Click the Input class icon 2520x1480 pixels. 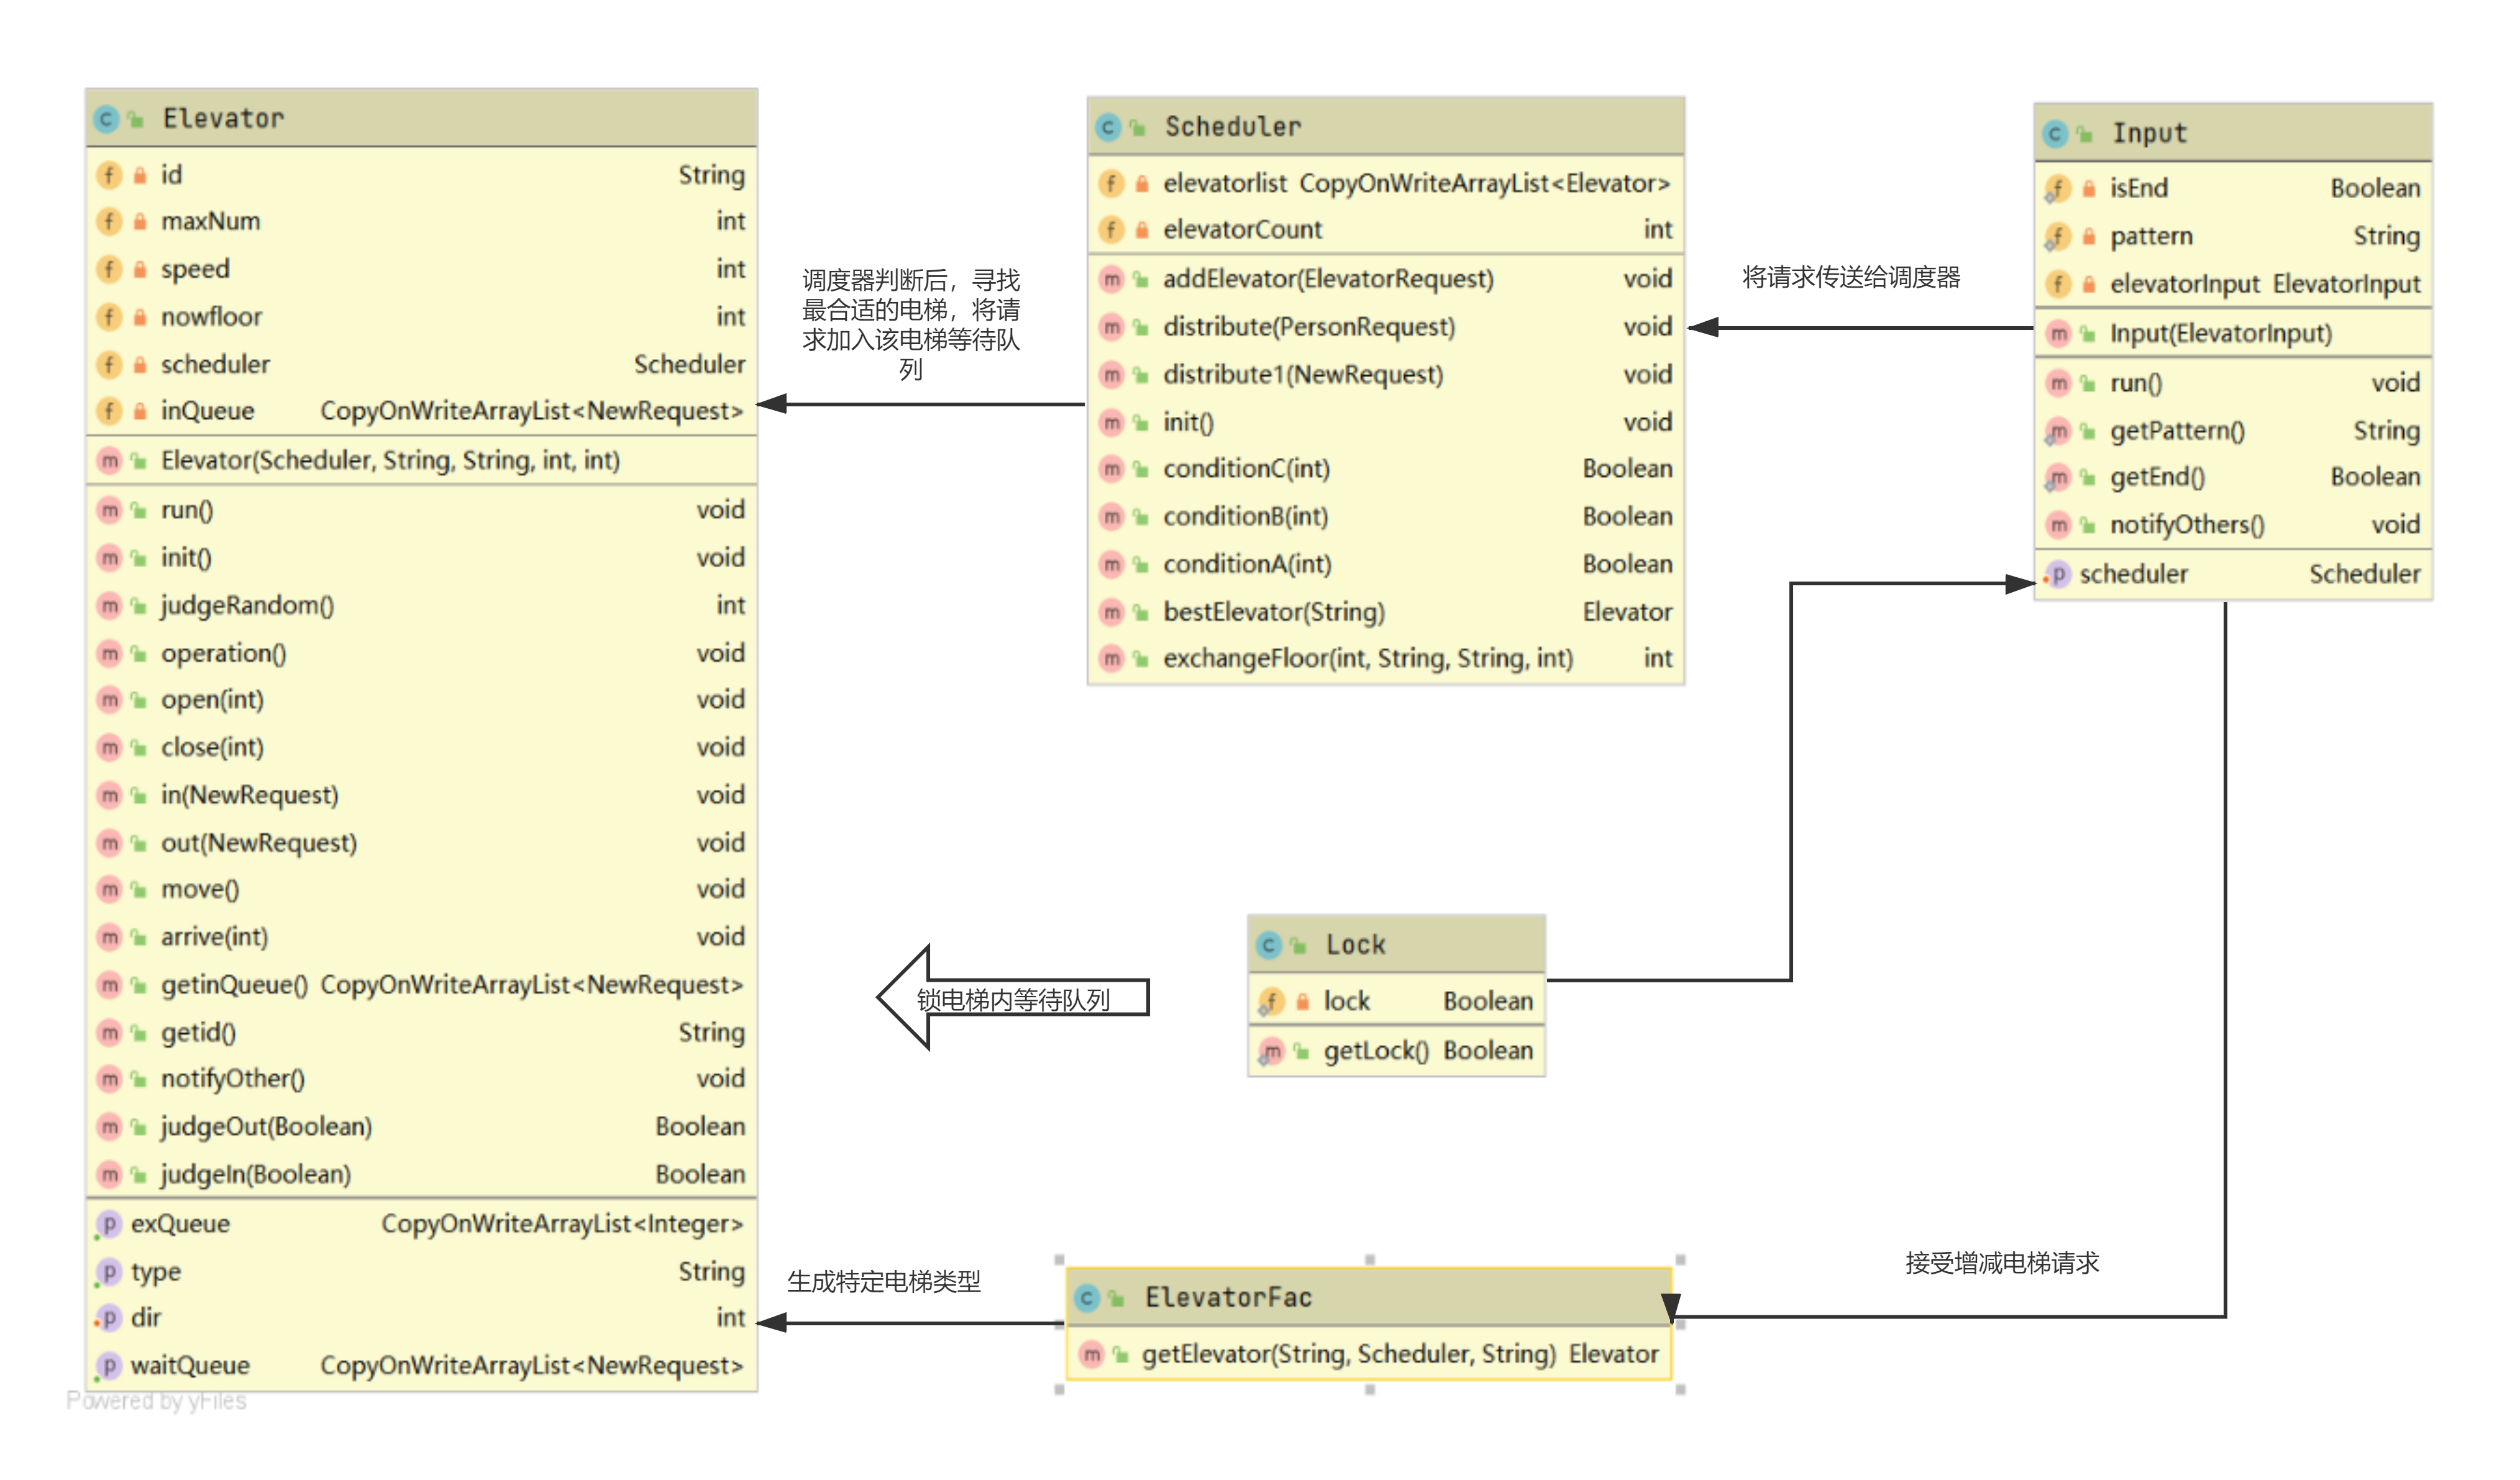(2055, 134)
